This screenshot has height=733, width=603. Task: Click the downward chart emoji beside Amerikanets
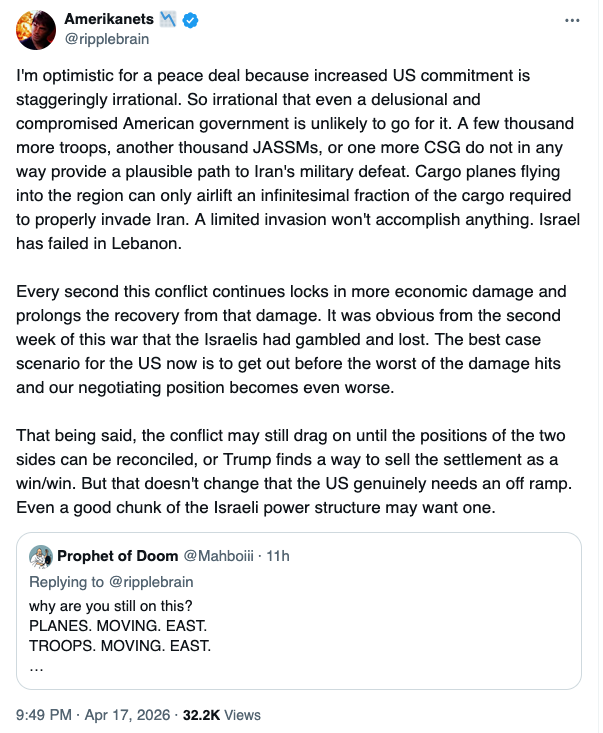pyautogui.click(x=167, y=19)
